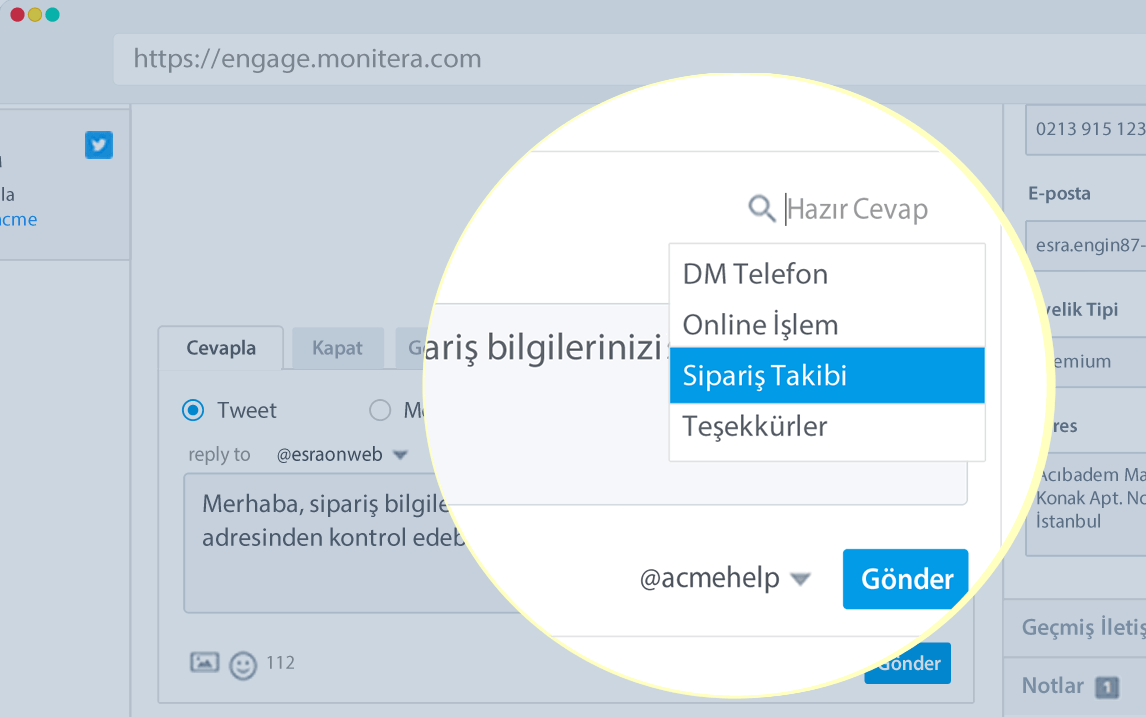Click the Notlar count badge
Image resolution: width=1146 pixels, height=717 pixels.
(1106, 687)
